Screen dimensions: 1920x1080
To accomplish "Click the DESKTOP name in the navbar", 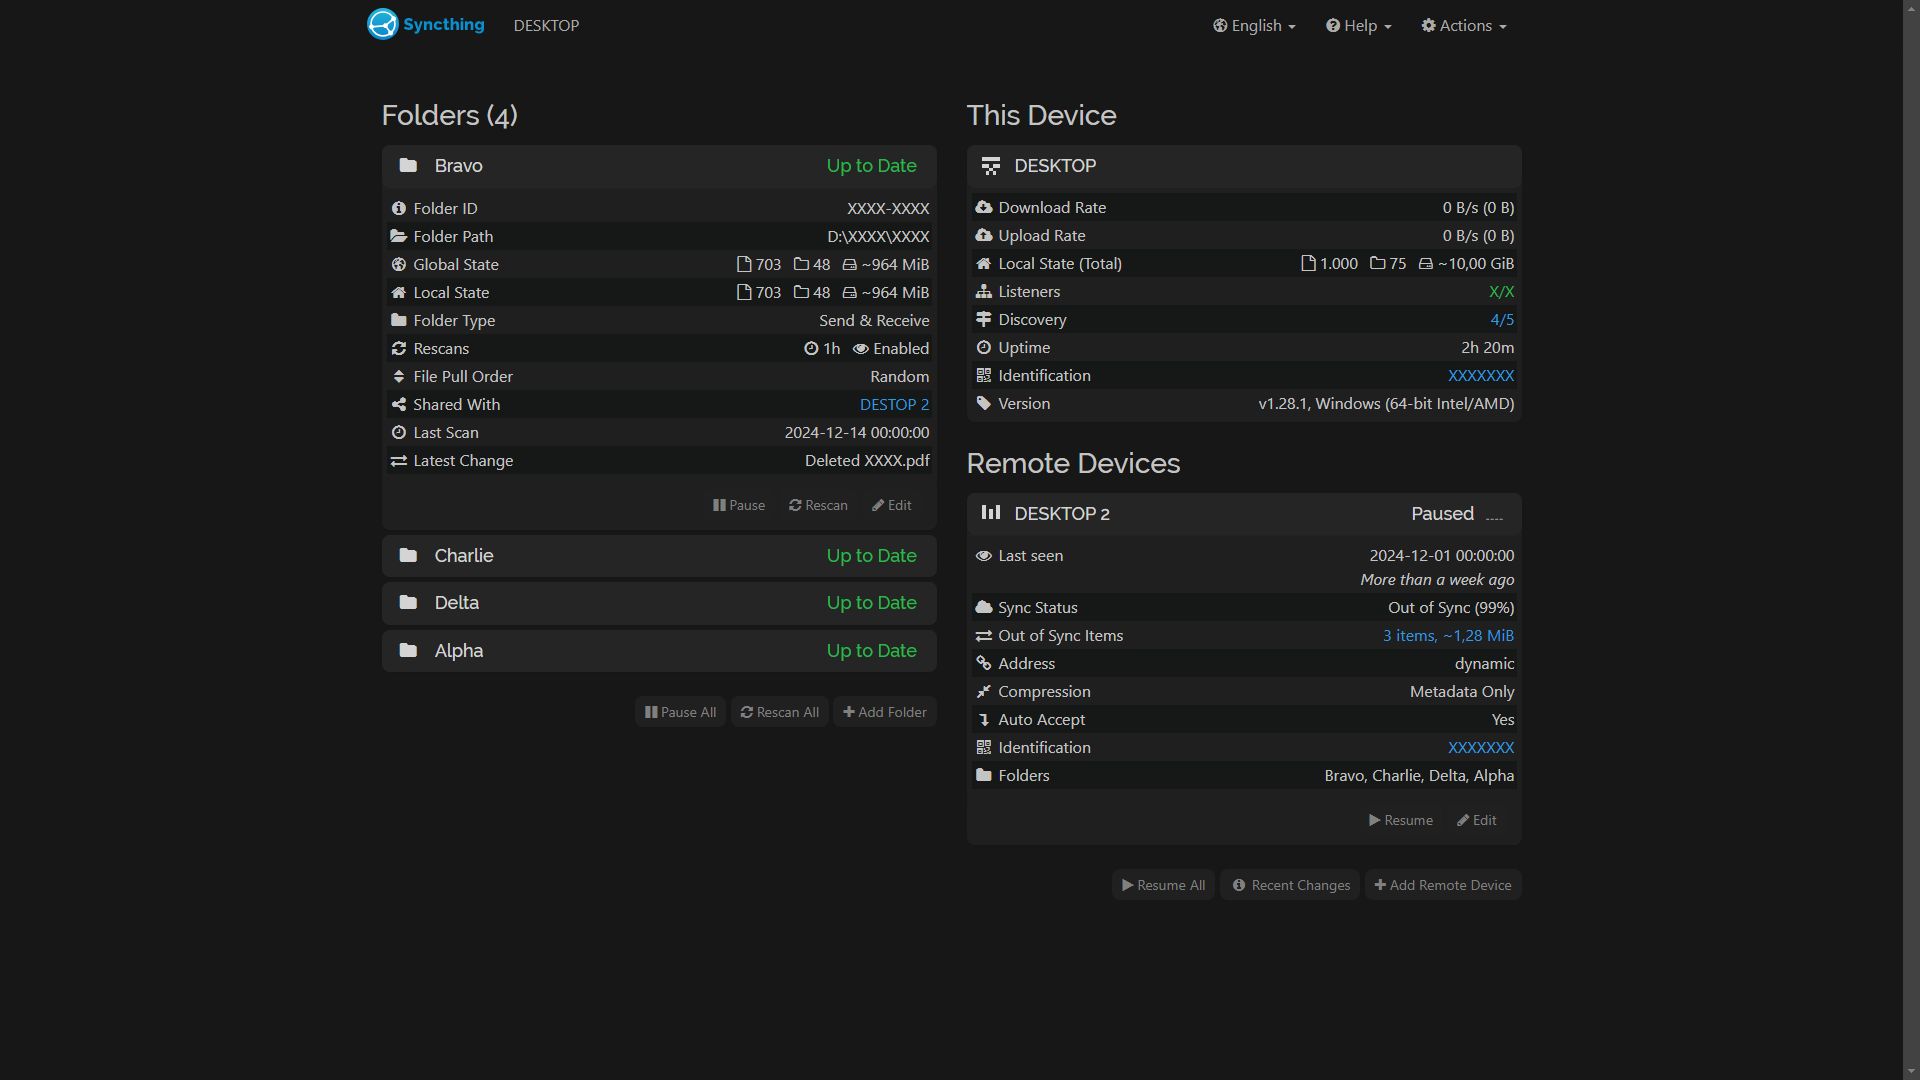I will point(546,25).
